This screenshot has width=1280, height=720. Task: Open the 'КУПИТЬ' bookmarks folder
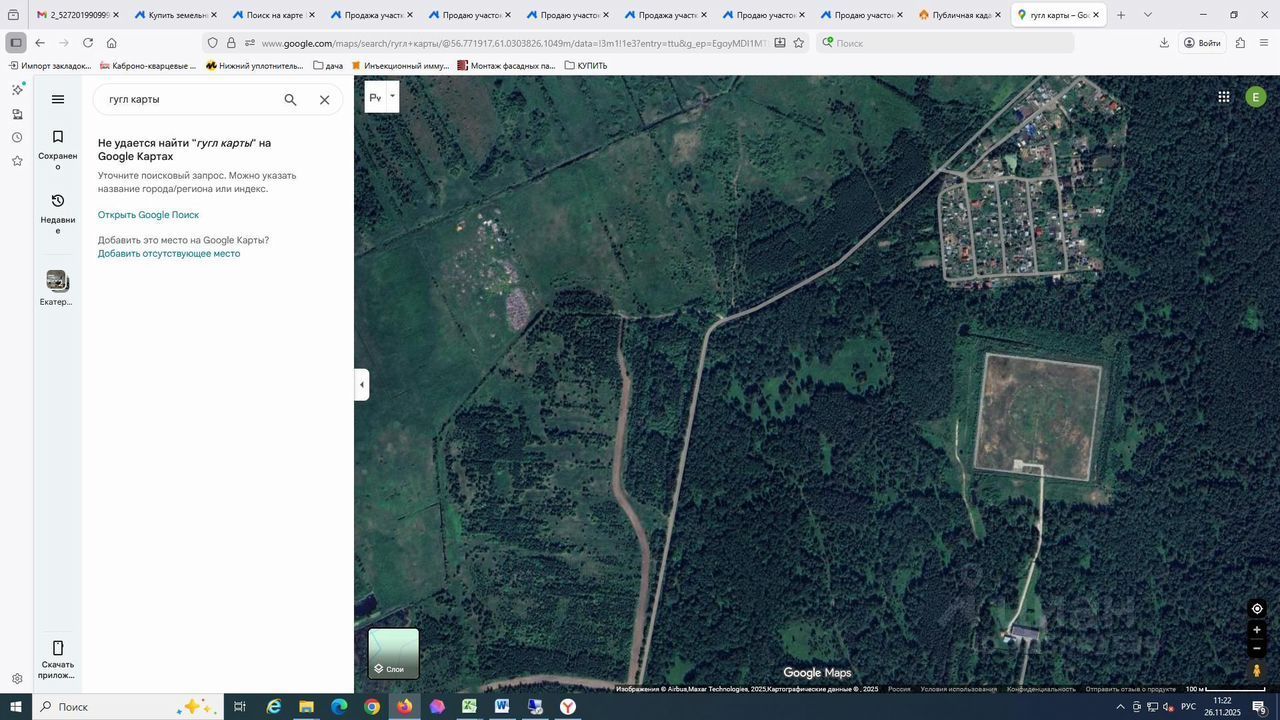586,66
